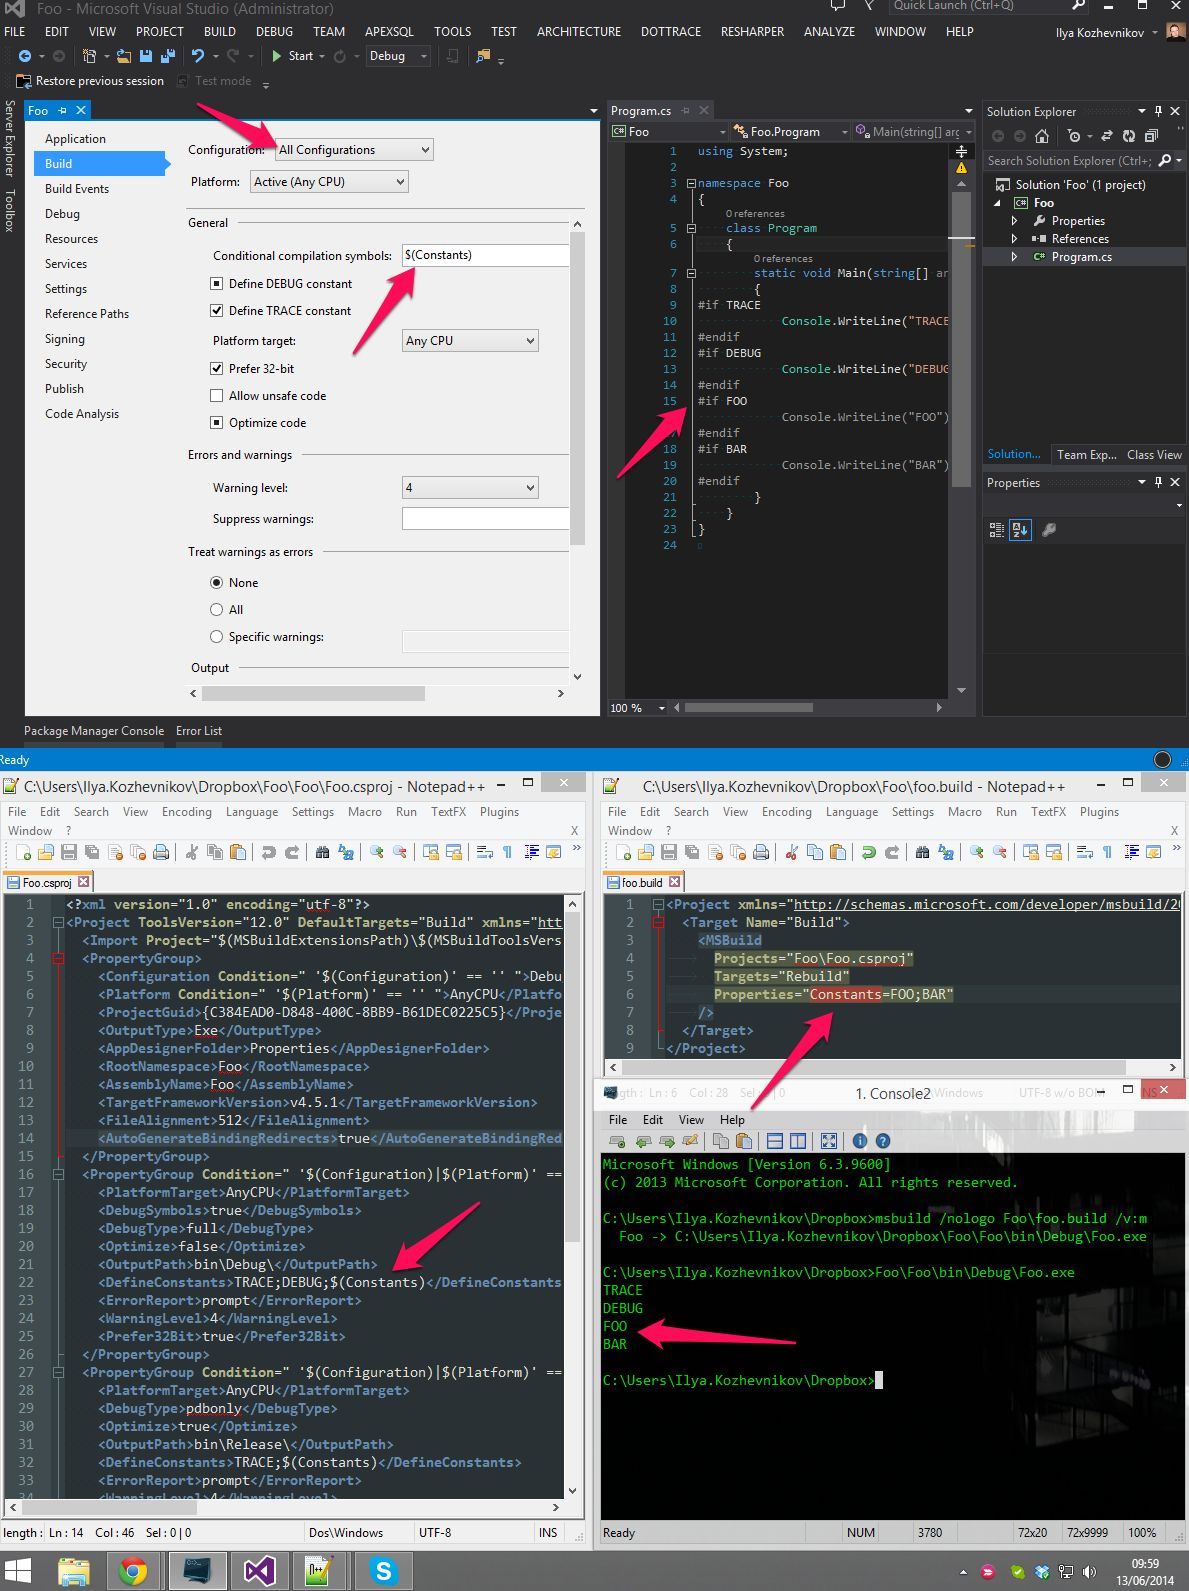Expand the References node in Solution Explorer

click(x=1014, y=239)
